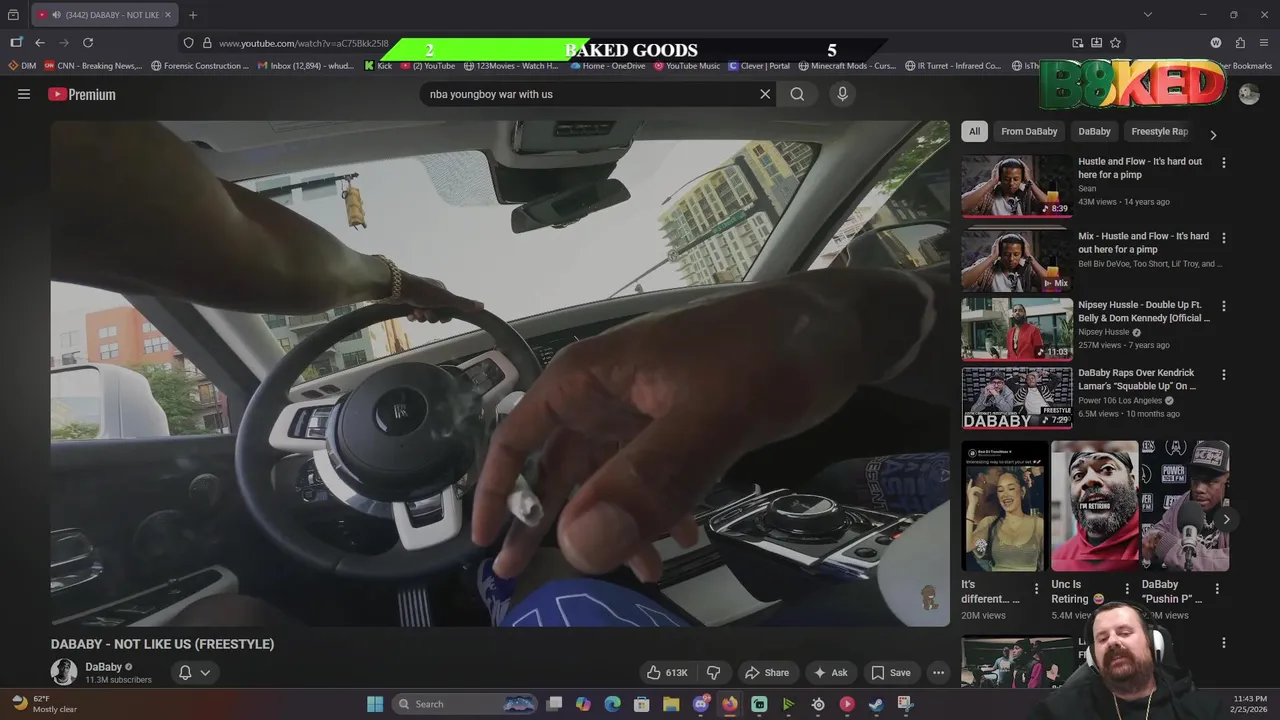Expand the subscription notification dropdown chevron
This screenshot has width=1280, height=720.
[x=205, y=673]
